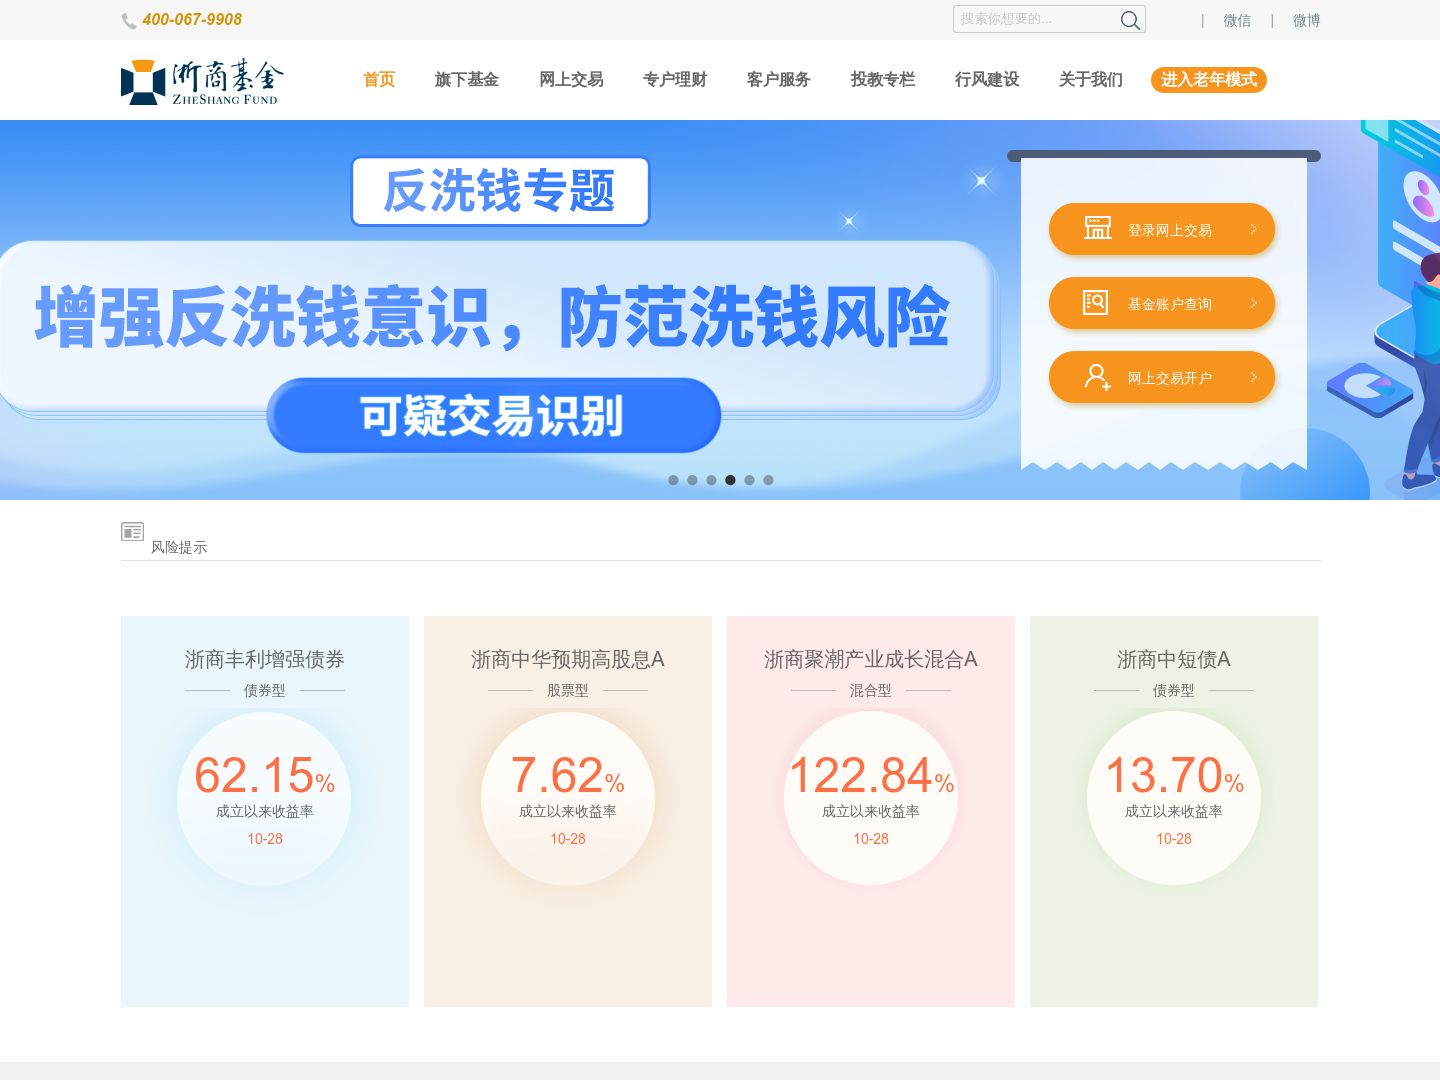Image resolution: width=1440 pixels, height=1080 pixels.
Task: Open the 行风建设 menu
Action: [x=987, y=80]
